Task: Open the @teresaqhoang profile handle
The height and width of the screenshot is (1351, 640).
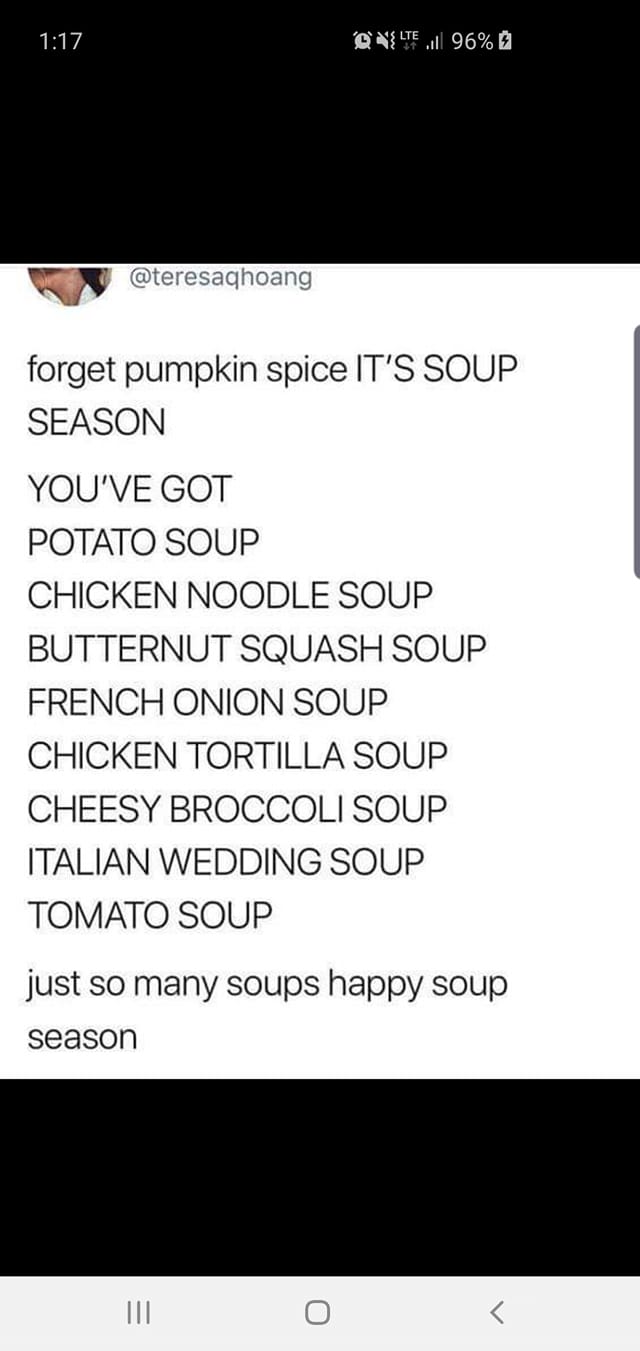Action: click(x=221, y=278)
